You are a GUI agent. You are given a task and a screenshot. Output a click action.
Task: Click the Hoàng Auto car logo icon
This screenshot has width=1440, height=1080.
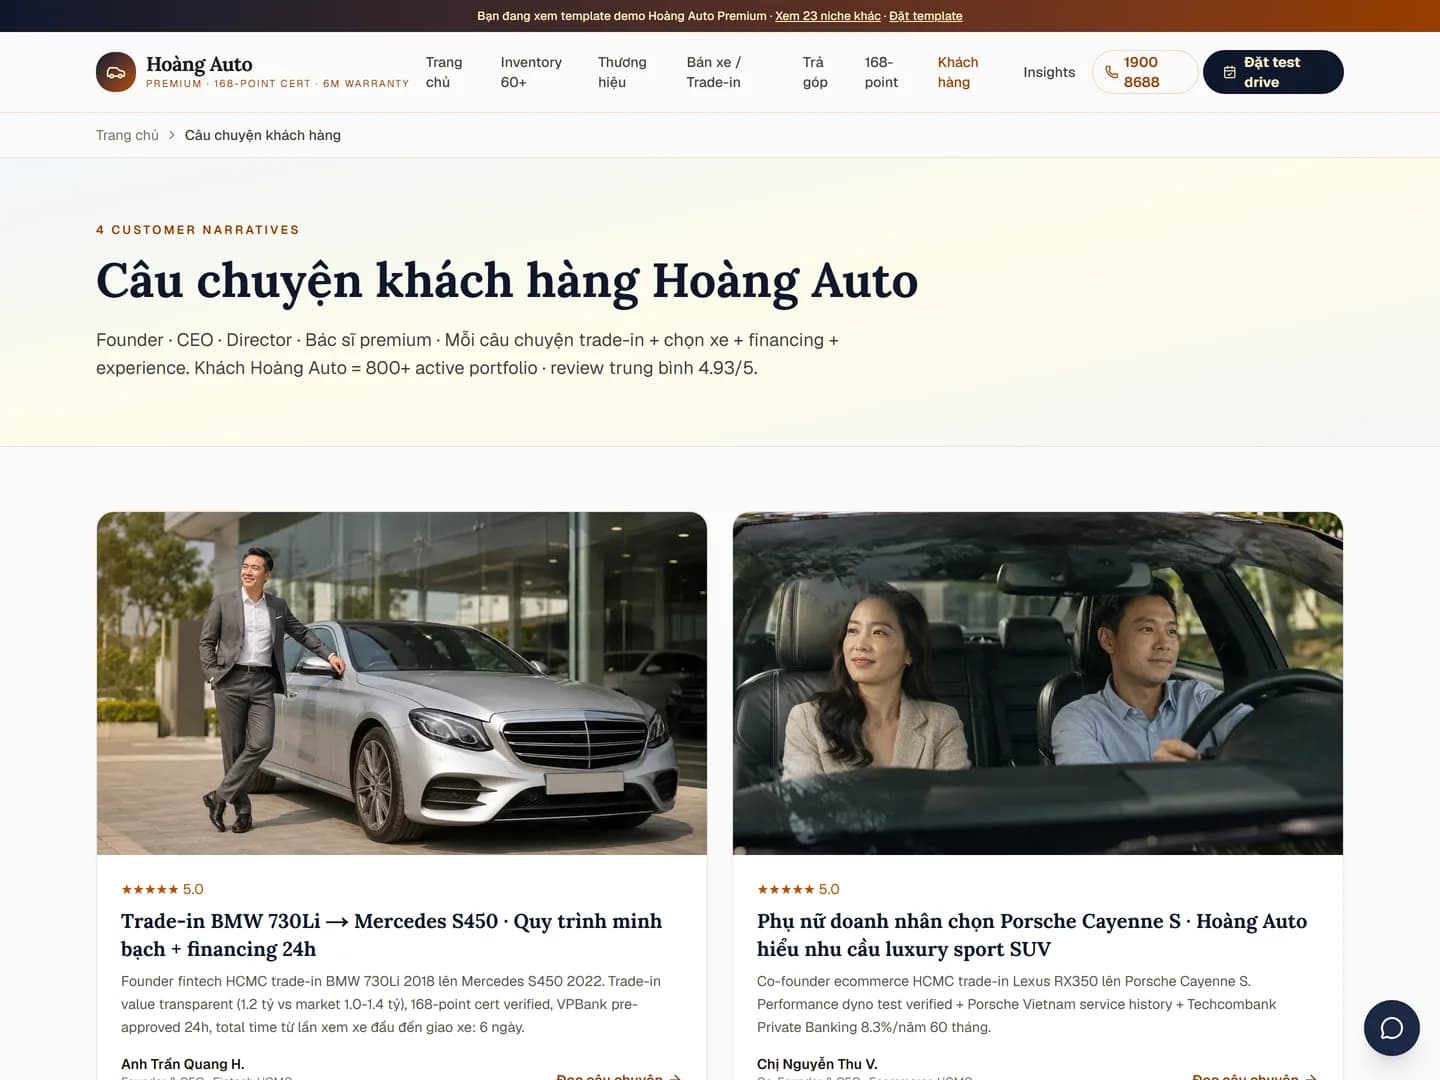tap(116, 72)
